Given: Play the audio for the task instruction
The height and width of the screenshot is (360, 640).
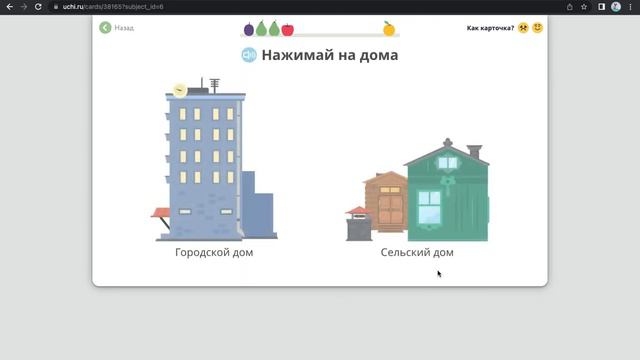Looking at the screenshot, I should coord(249,55).
